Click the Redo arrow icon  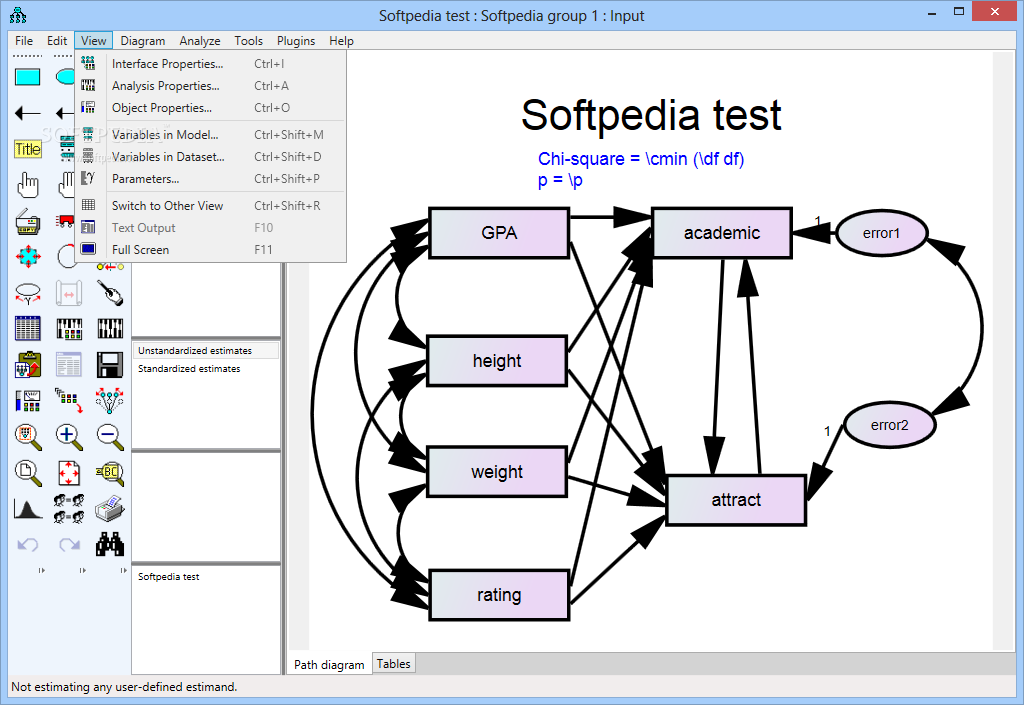click(x=69, y=544)
